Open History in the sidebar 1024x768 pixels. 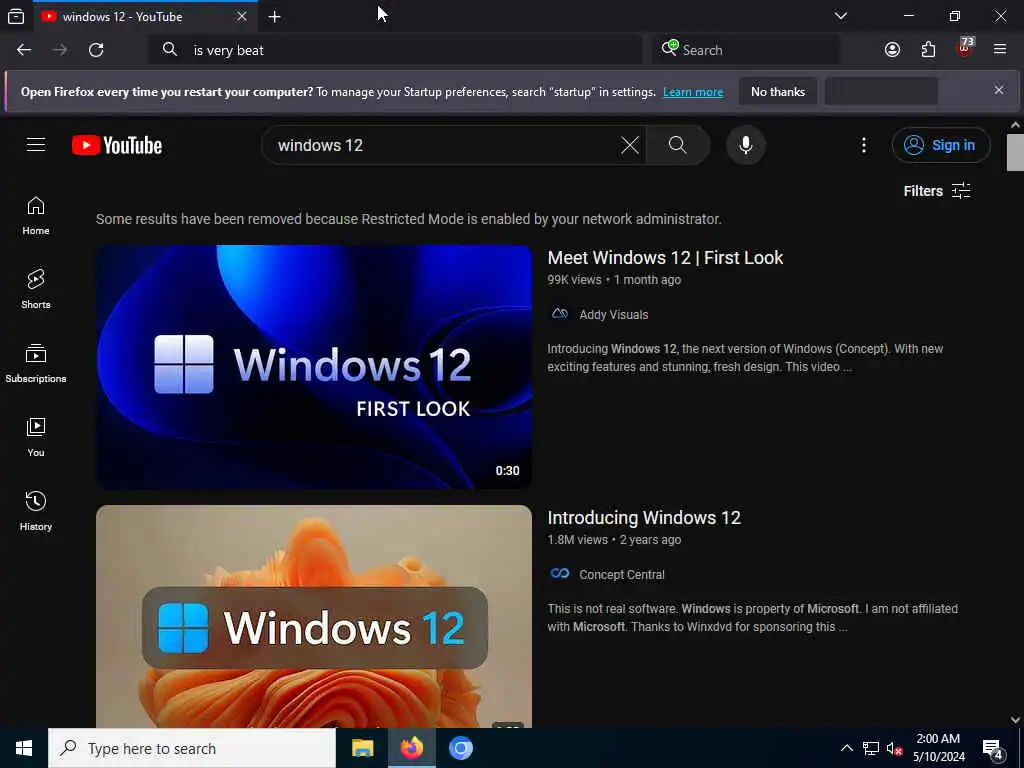[36, 511]
